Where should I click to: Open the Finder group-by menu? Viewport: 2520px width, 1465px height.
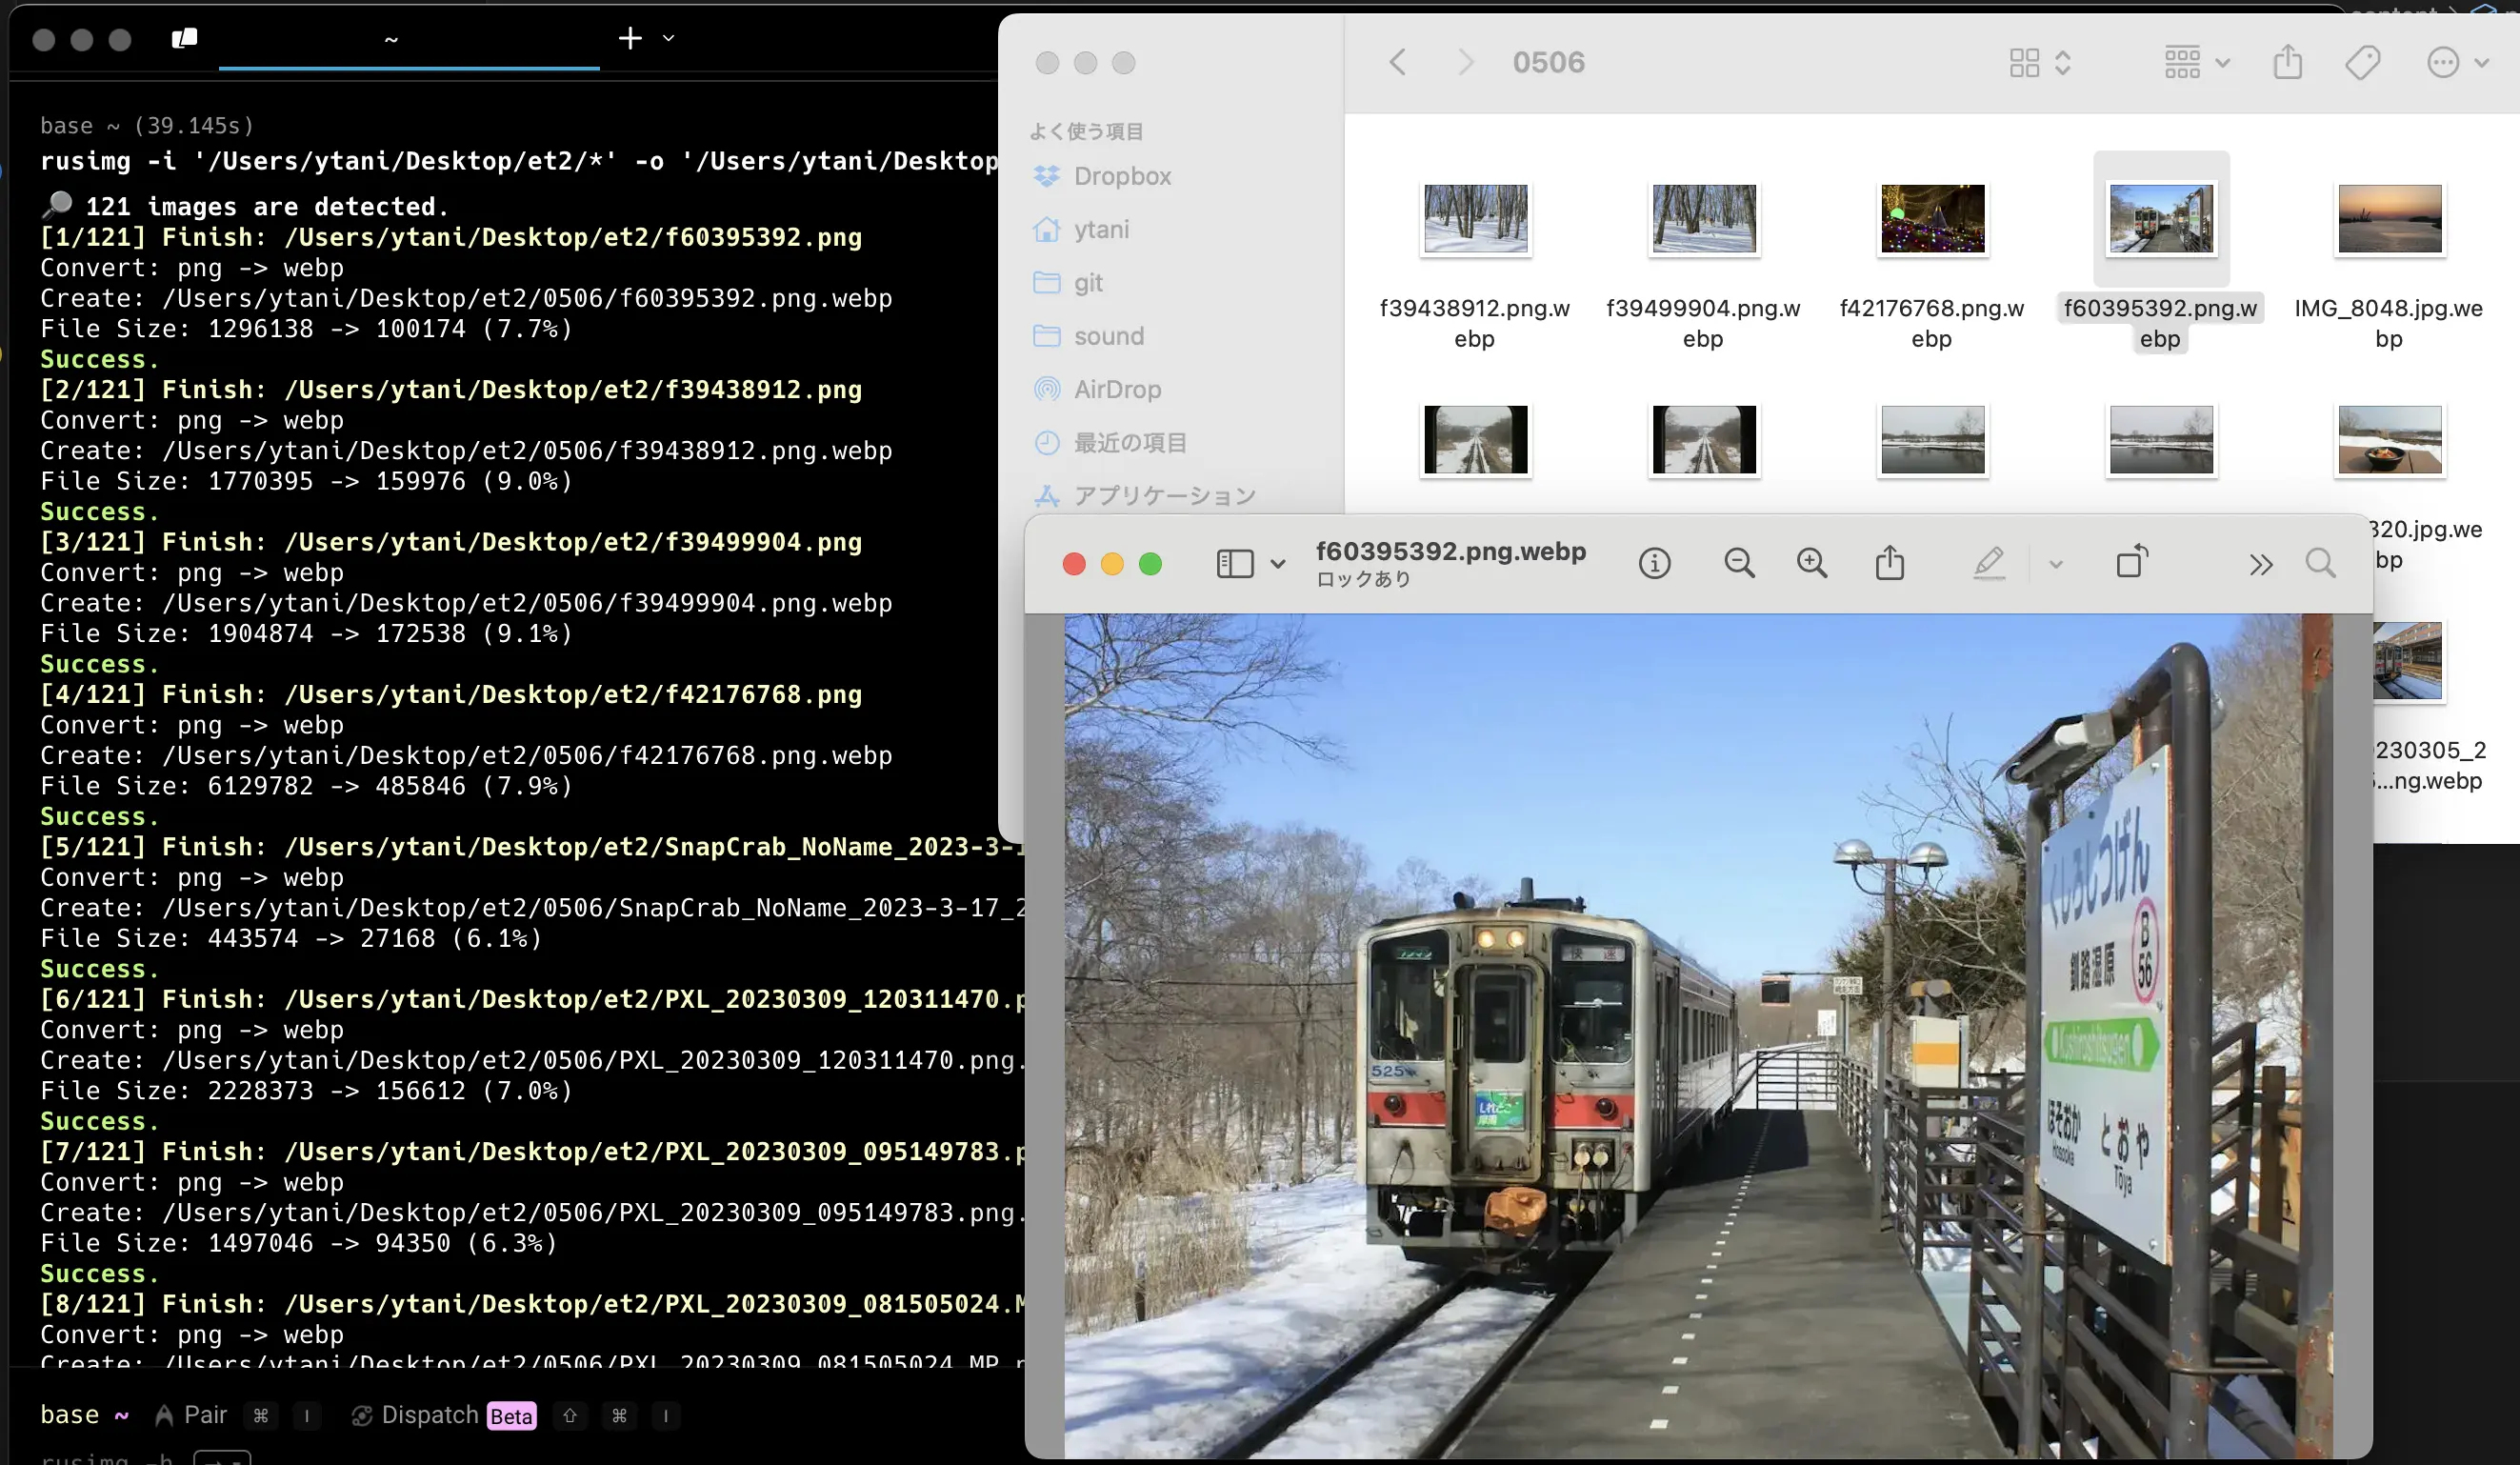(x=2196, y=63)
